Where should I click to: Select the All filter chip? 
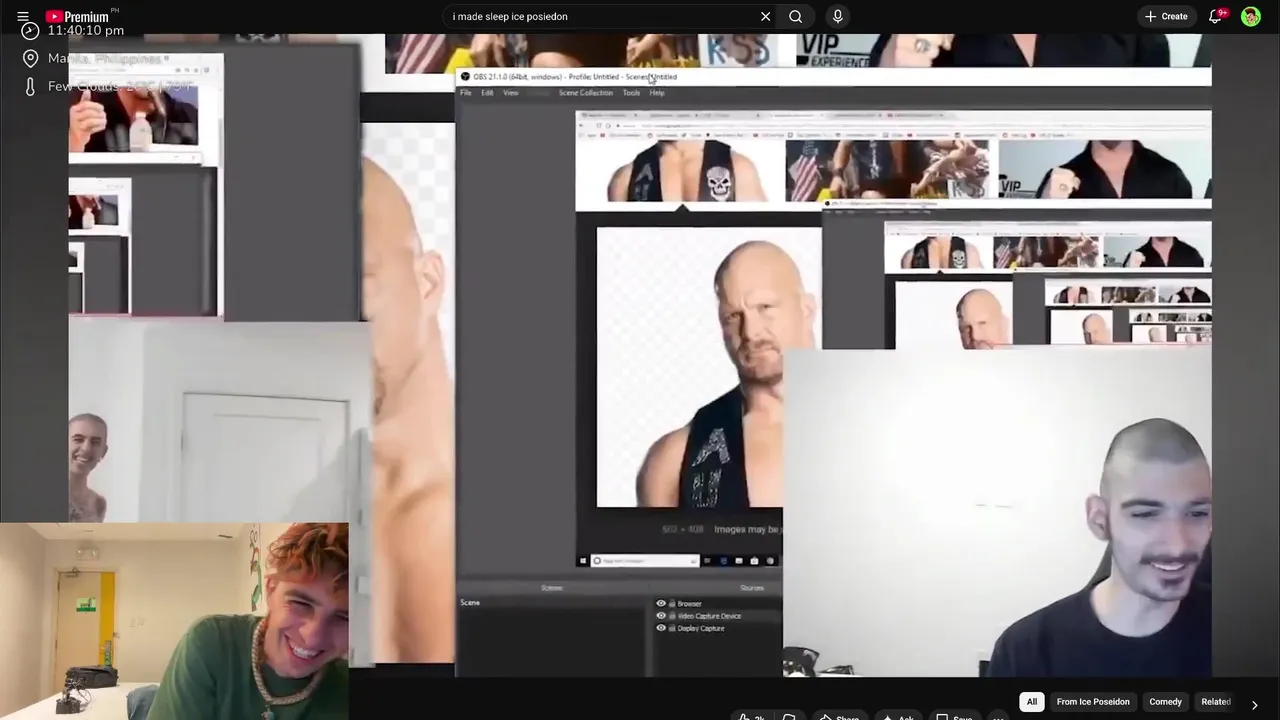click(1032, 702)
